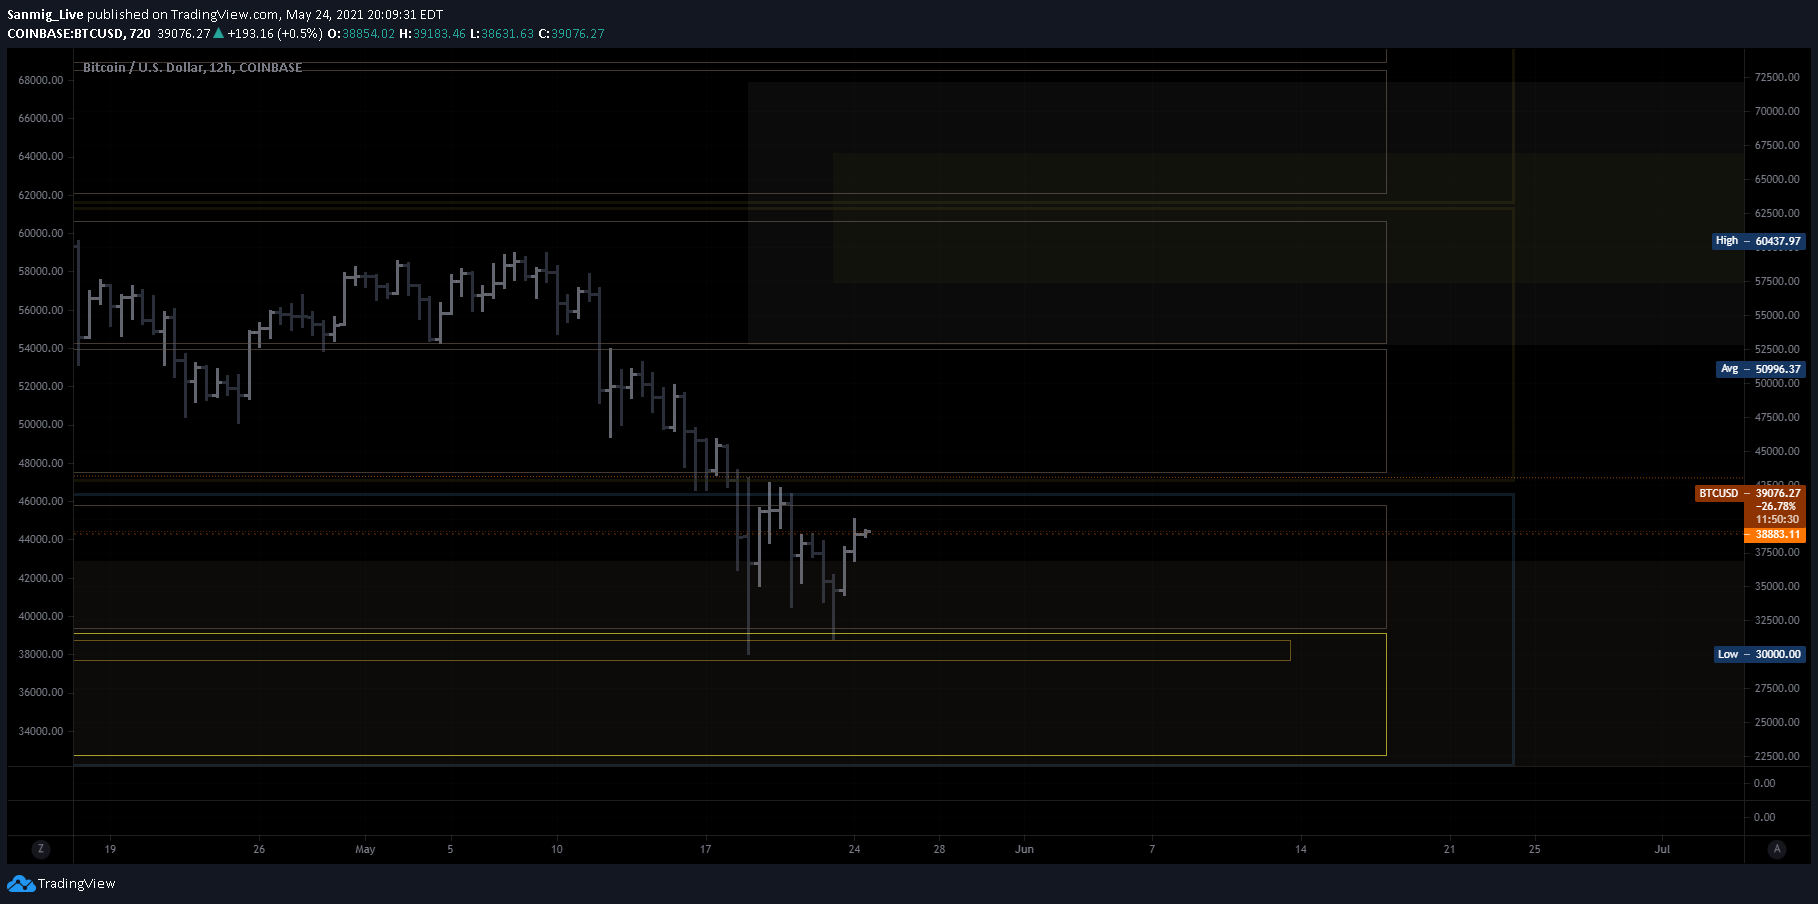Click date 17 on the time axis
Screen dimensions: 1818x904
(705, 849)
